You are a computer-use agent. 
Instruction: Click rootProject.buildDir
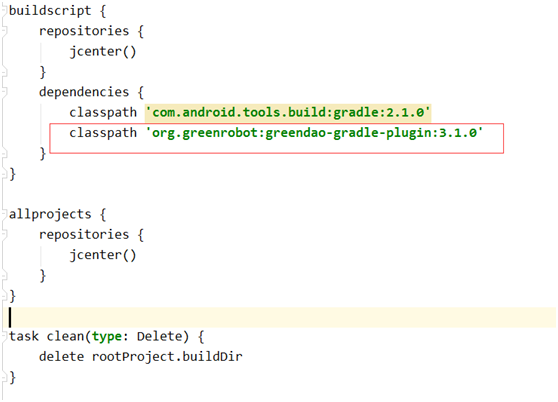pyautogui.click(x=167, y=357)
